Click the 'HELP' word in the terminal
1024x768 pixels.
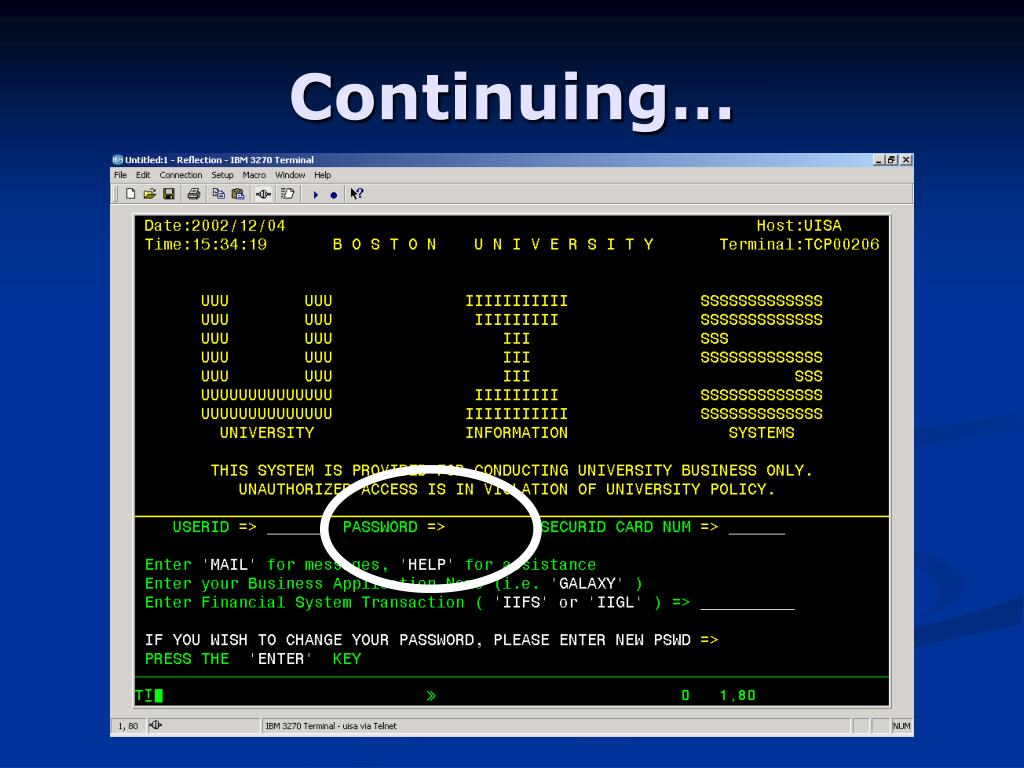427,565
